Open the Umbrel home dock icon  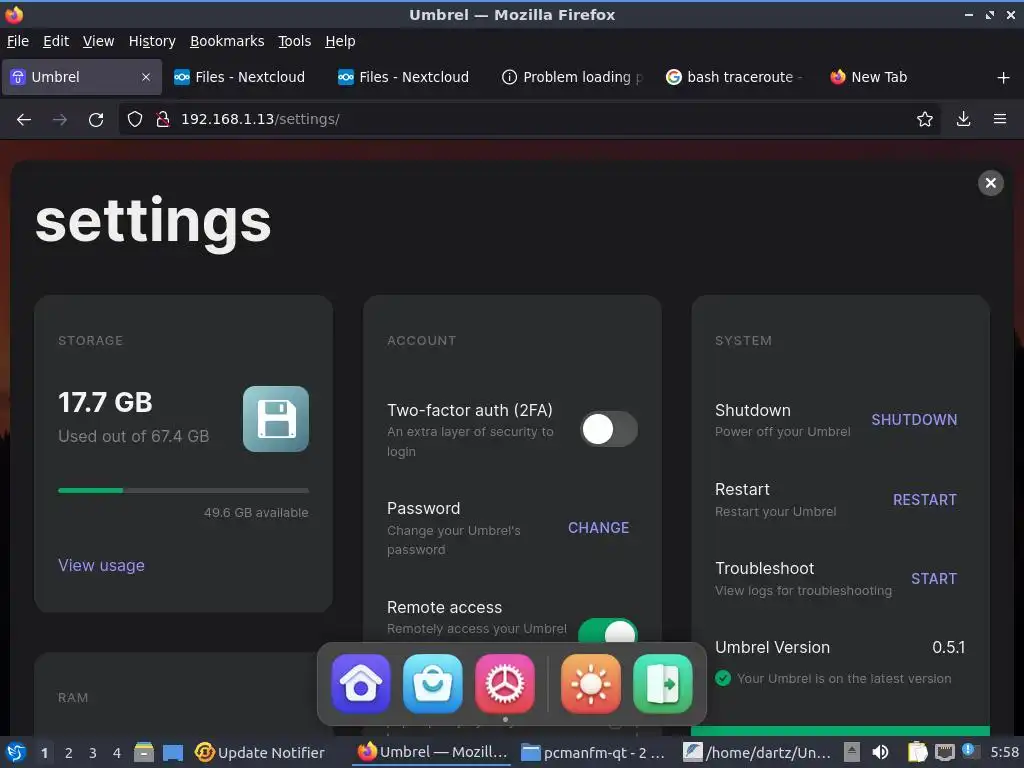click(x=360, y=684)
